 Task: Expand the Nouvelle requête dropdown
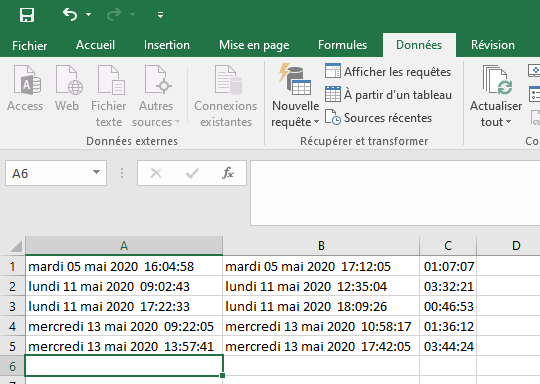click(x=295, y=114)
